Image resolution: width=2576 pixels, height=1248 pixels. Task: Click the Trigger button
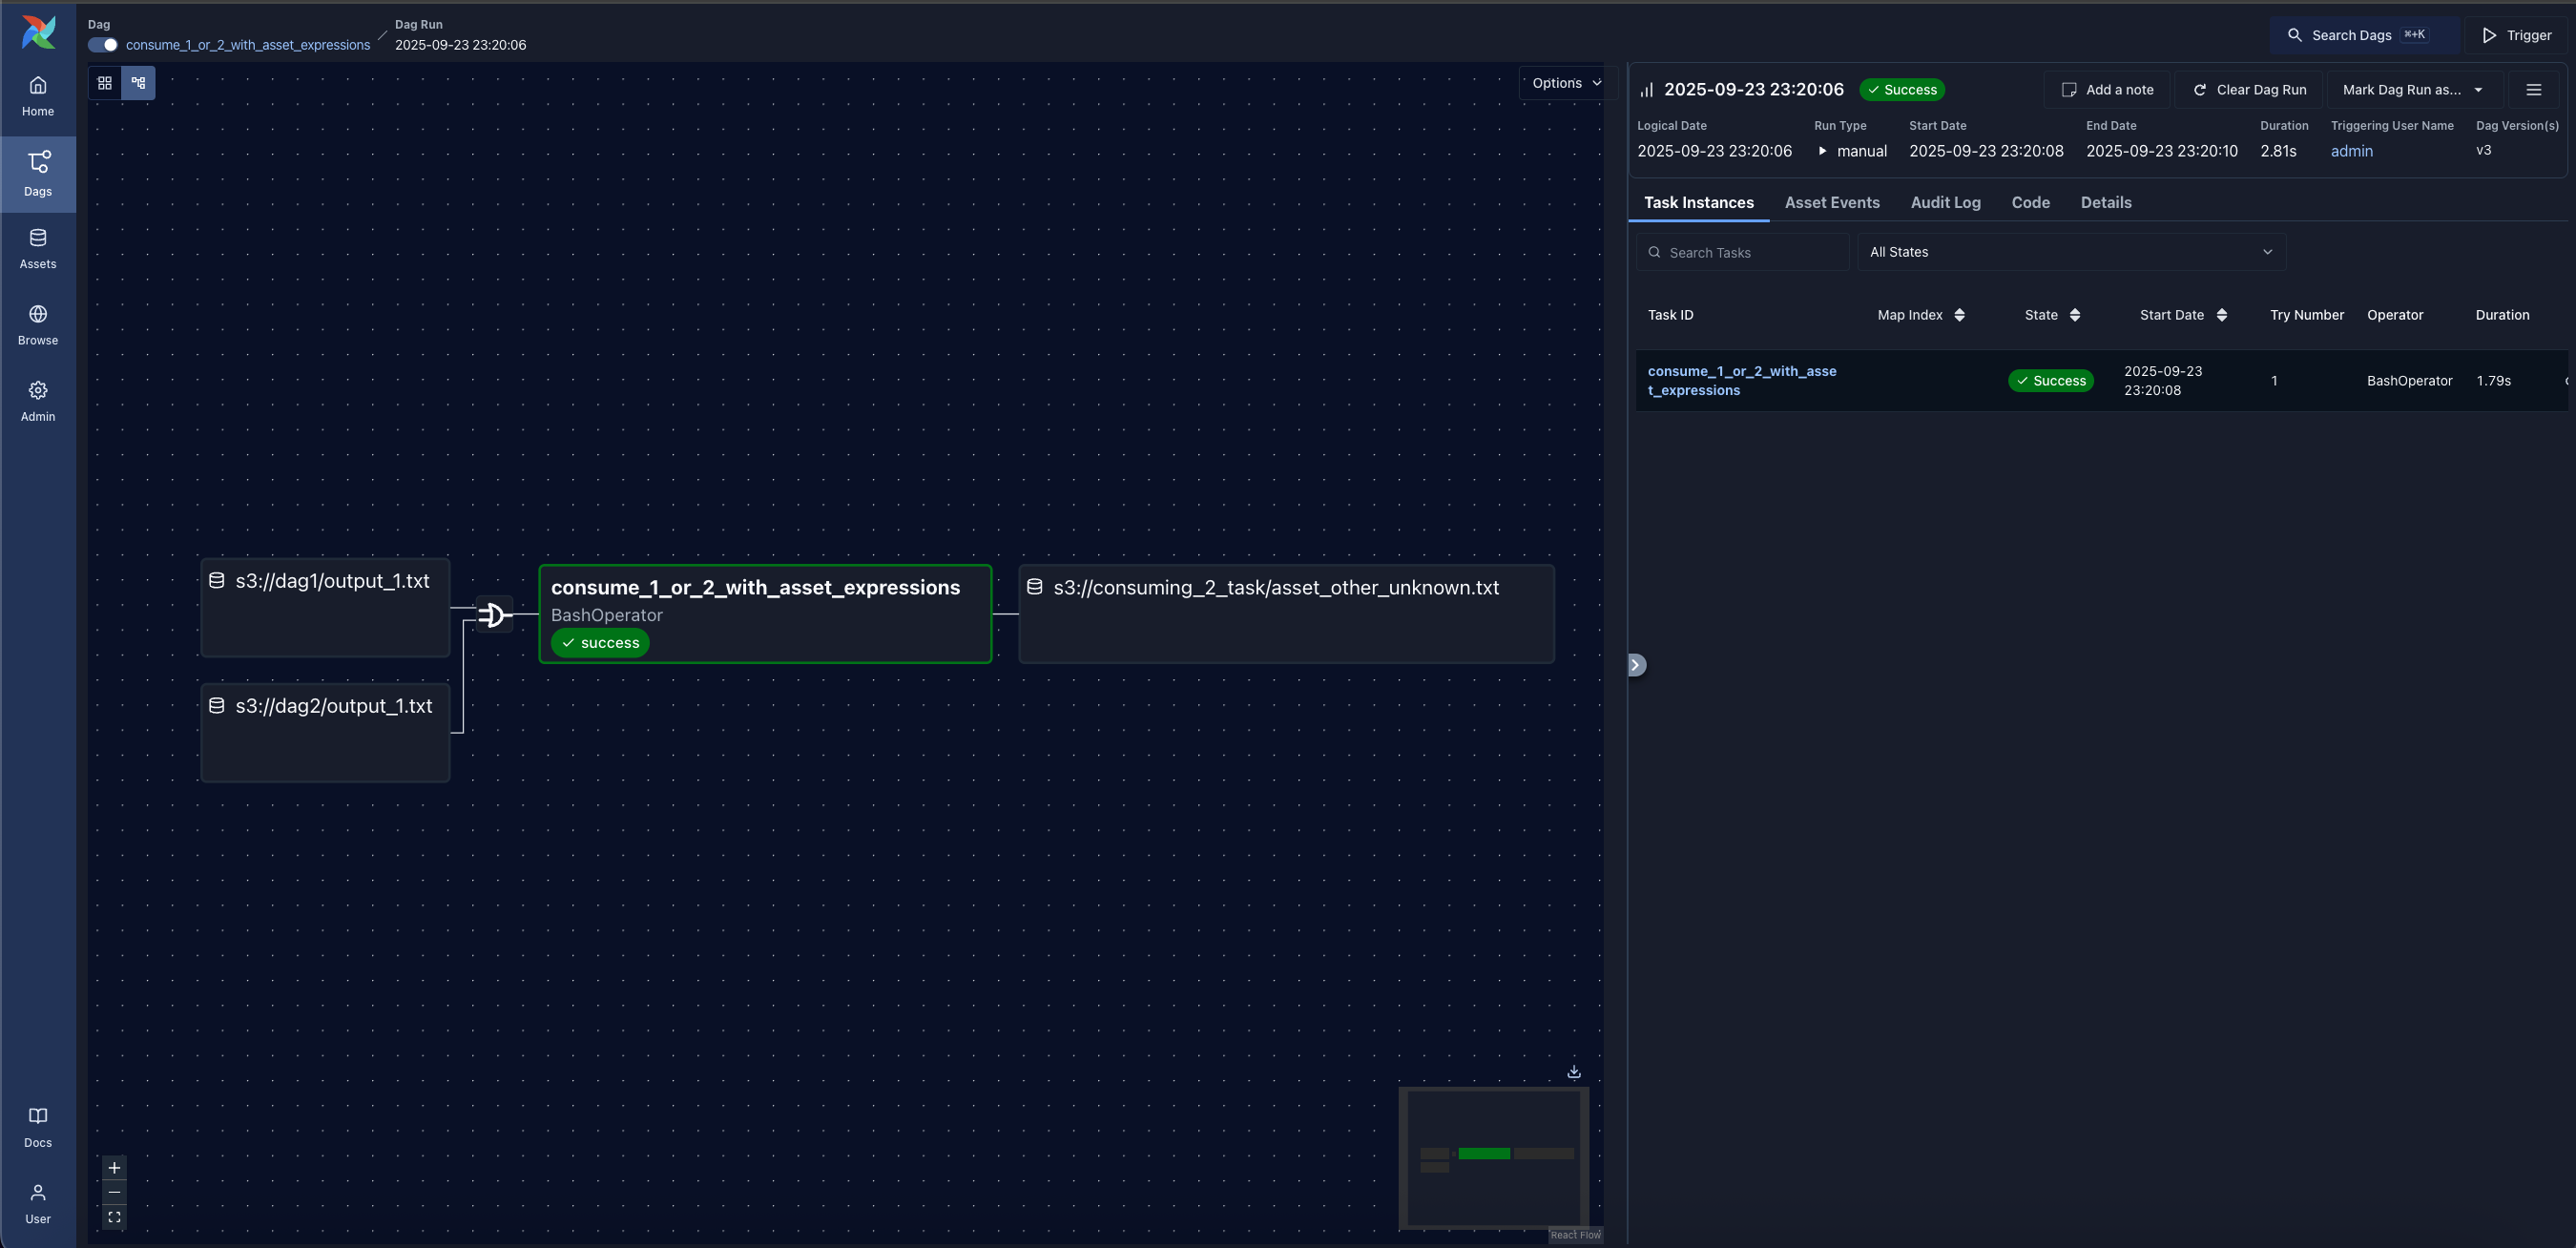pos(2518,35)
